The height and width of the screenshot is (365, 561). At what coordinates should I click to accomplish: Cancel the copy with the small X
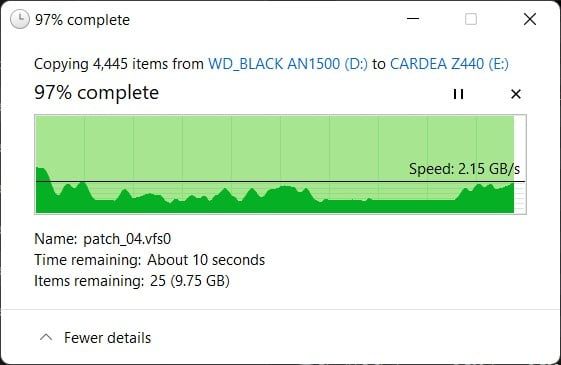516,94
